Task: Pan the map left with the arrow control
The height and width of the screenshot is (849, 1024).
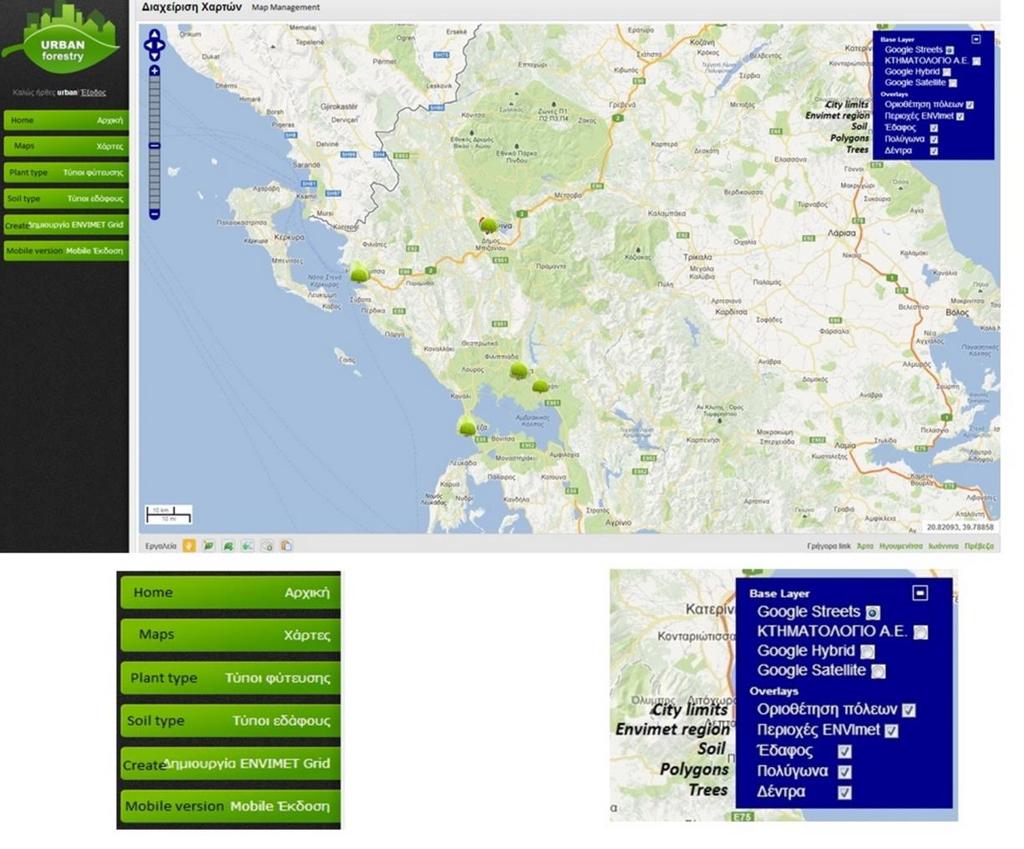Action: coord(147,46)
